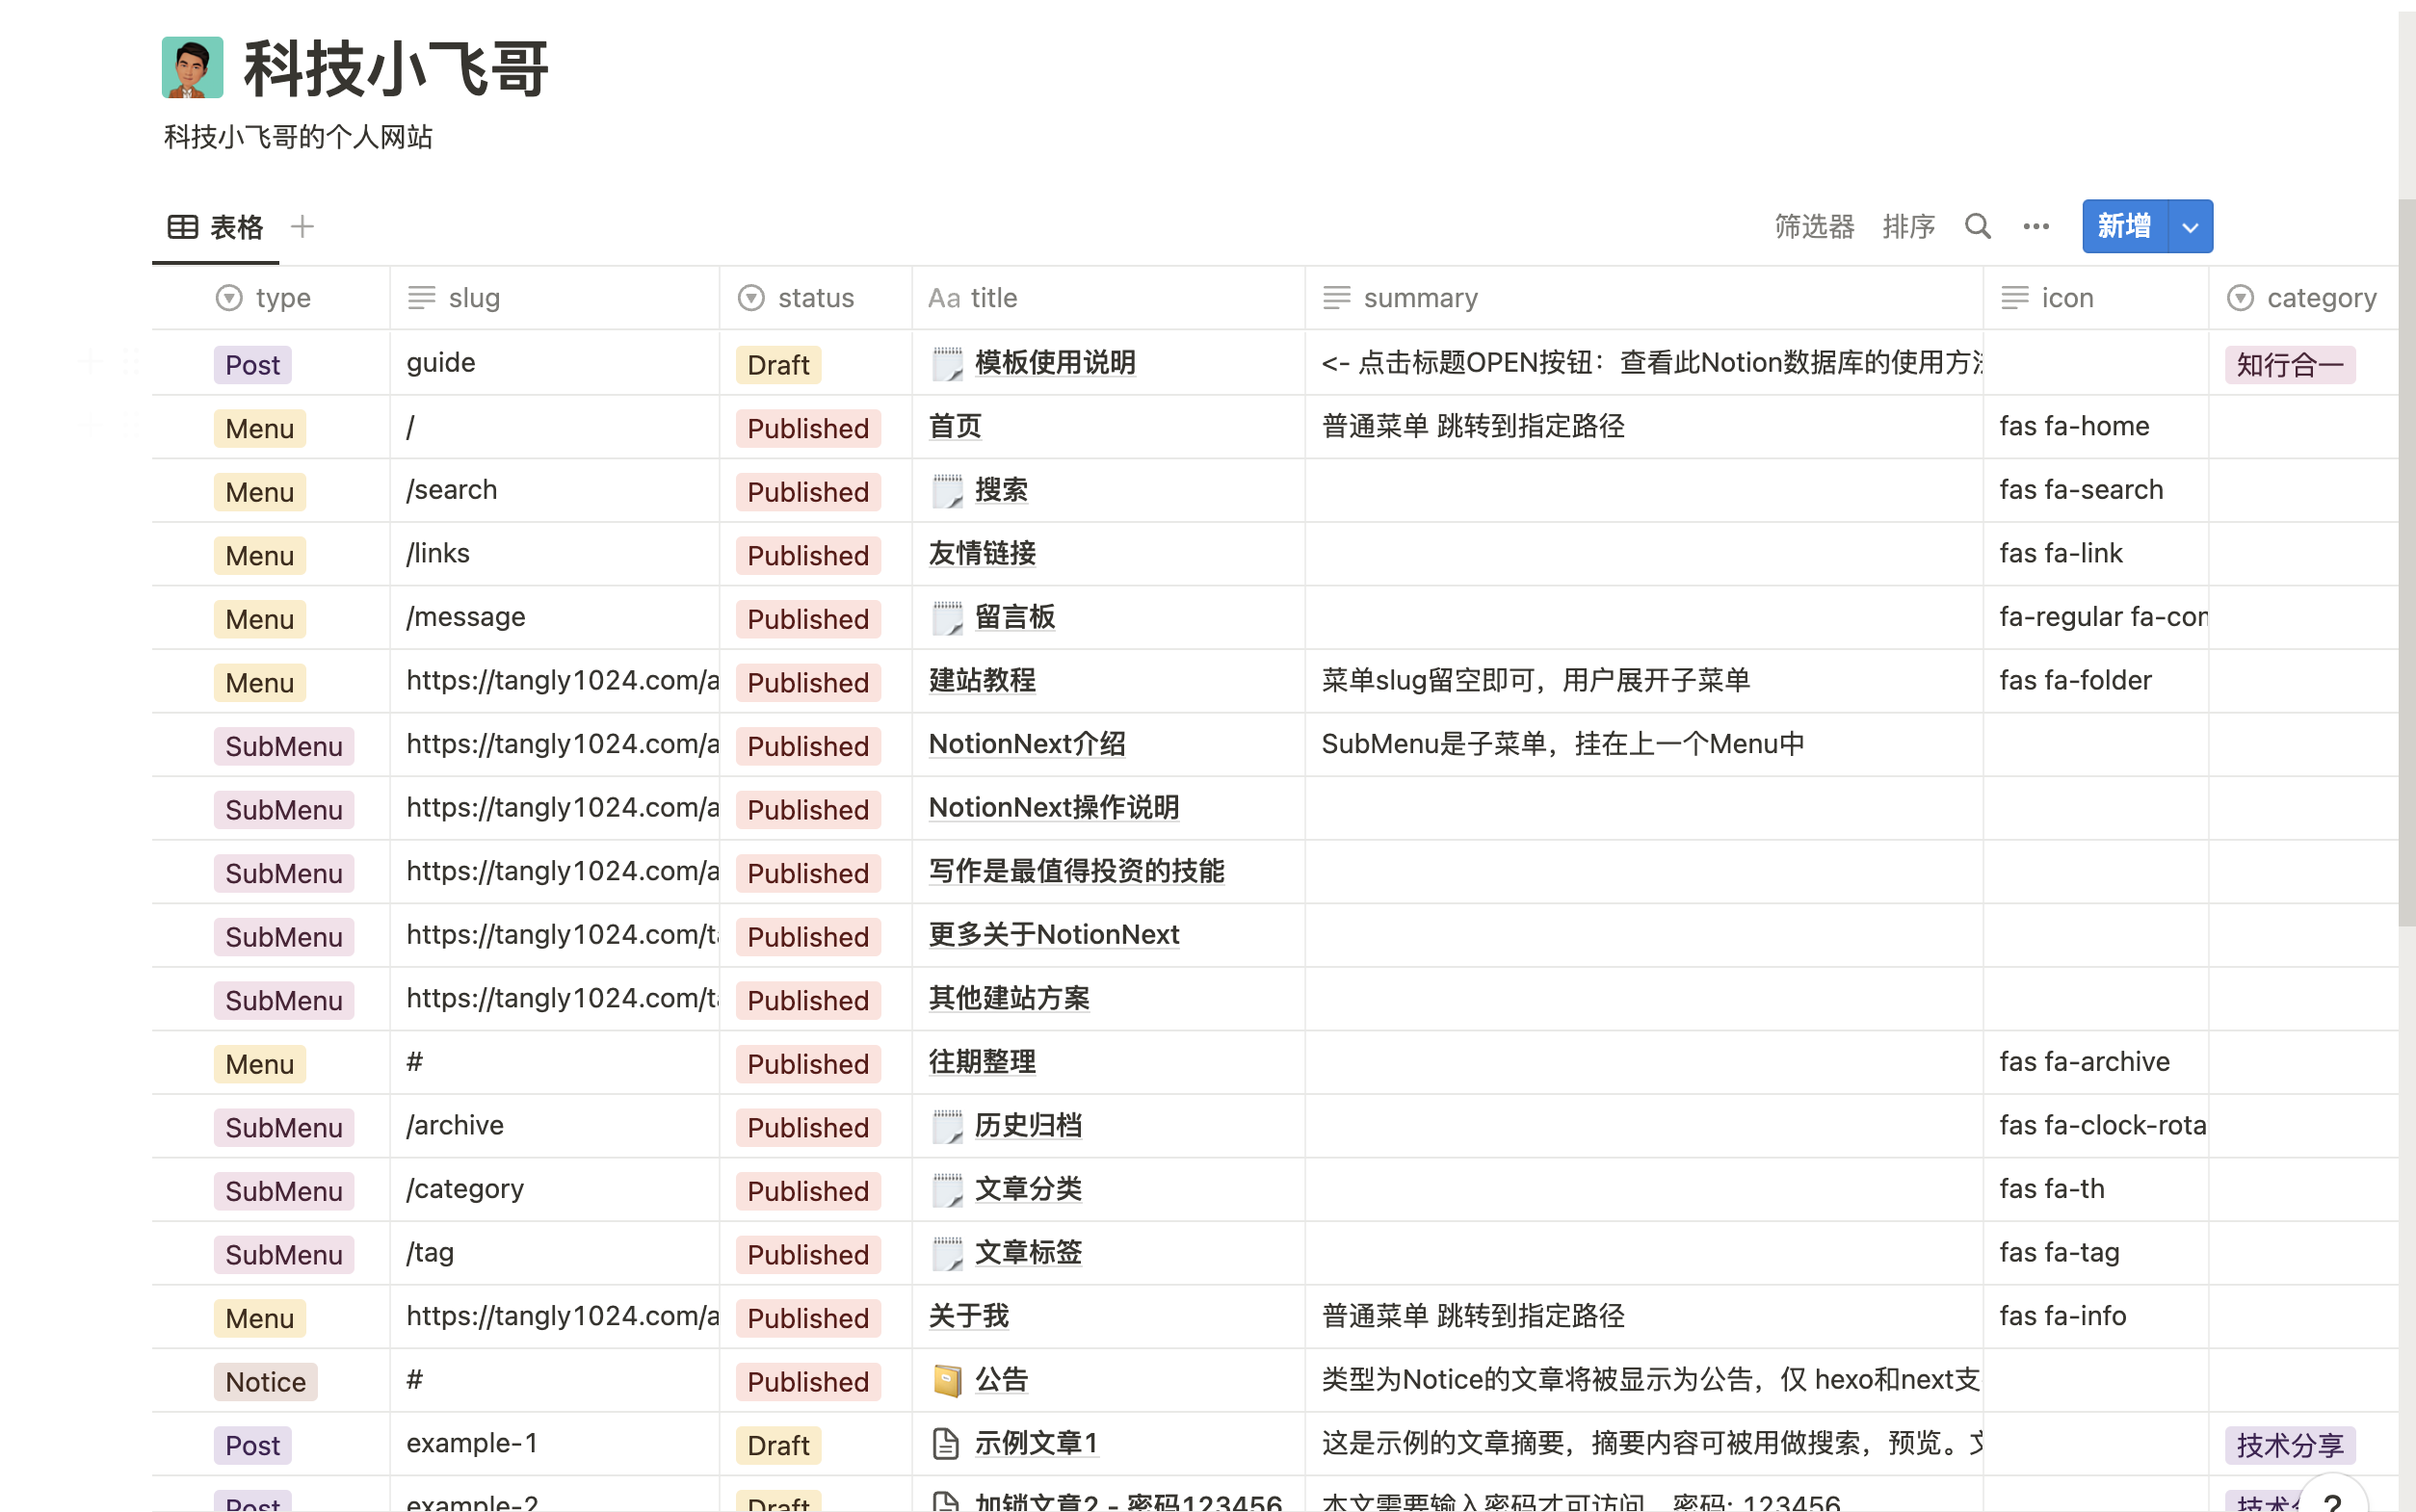
Task: Click the page avatar icon
Action: (x=192, y=68)
